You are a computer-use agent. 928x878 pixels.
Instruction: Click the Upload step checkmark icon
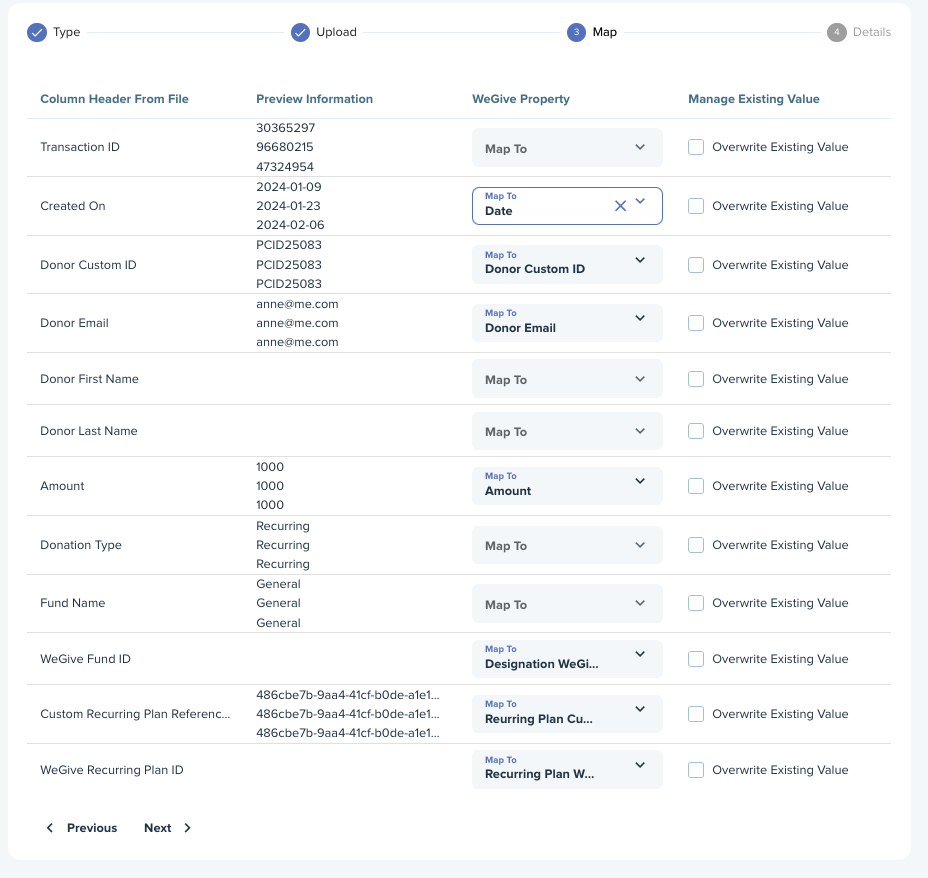300,33
